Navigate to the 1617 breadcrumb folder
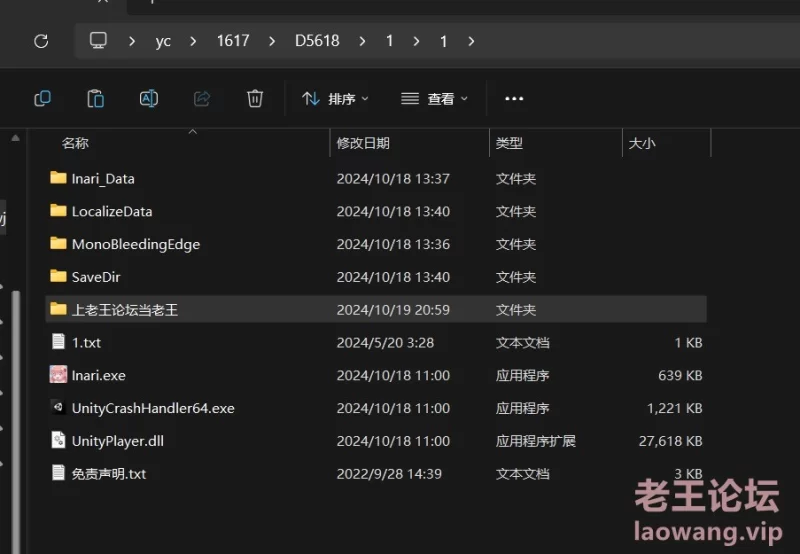This screenshot has width=800, height=554. (x=233, y=41)
